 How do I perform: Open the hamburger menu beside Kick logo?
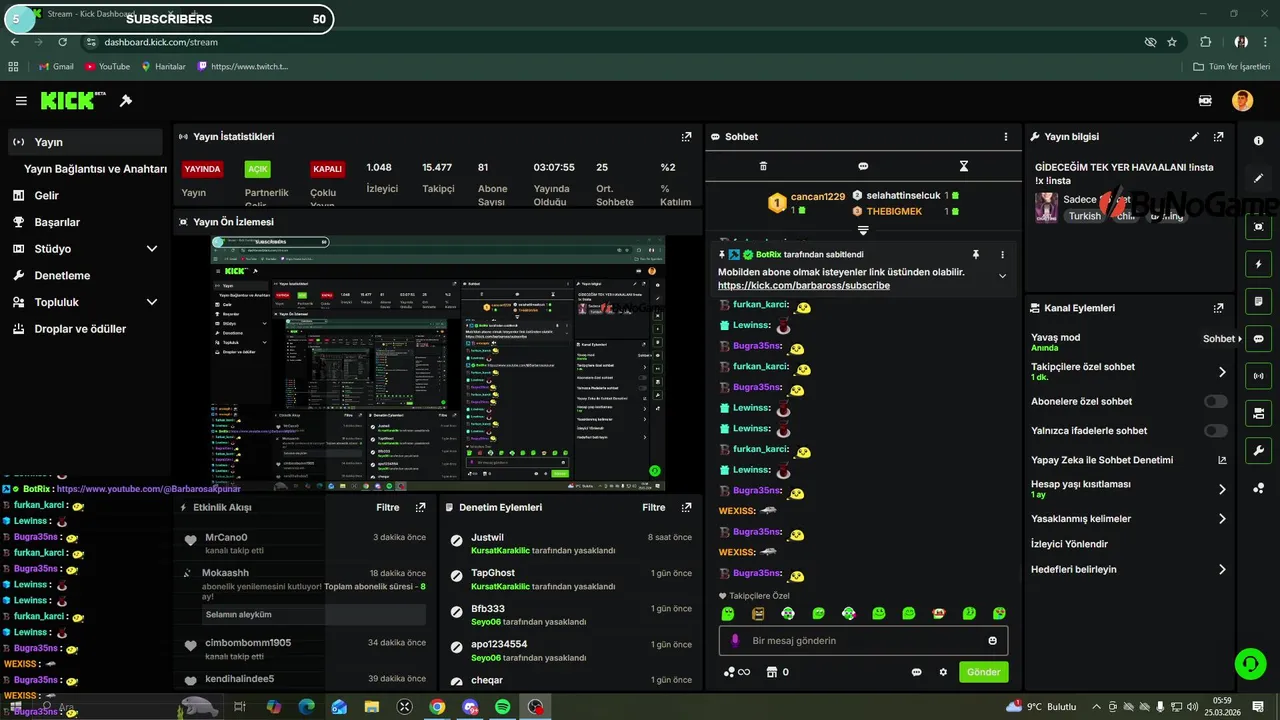pyautogui.click(x=21, y=101)
